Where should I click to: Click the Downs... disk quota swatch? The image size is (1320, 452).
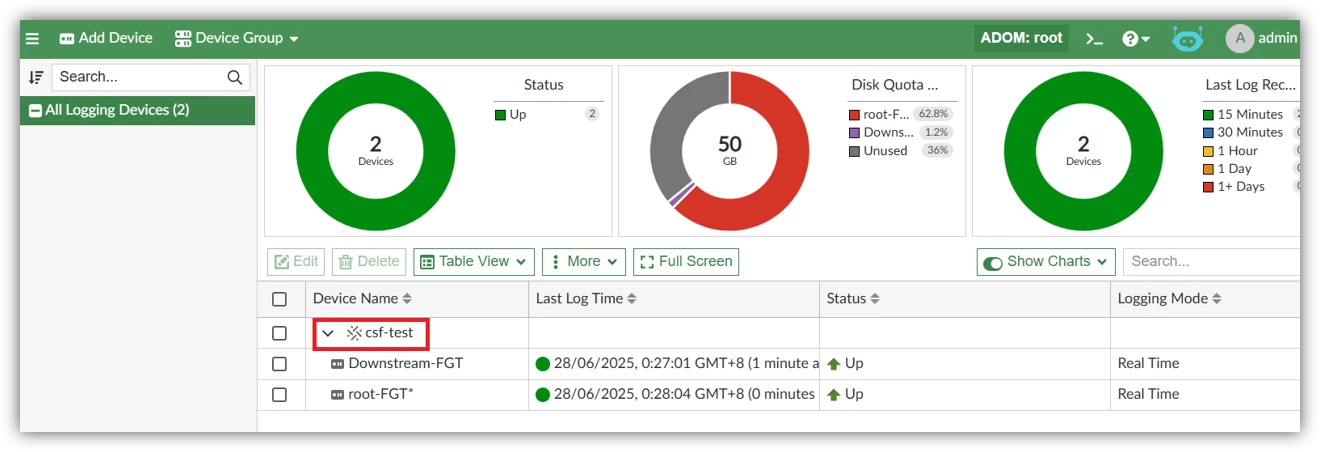point(854,133)
